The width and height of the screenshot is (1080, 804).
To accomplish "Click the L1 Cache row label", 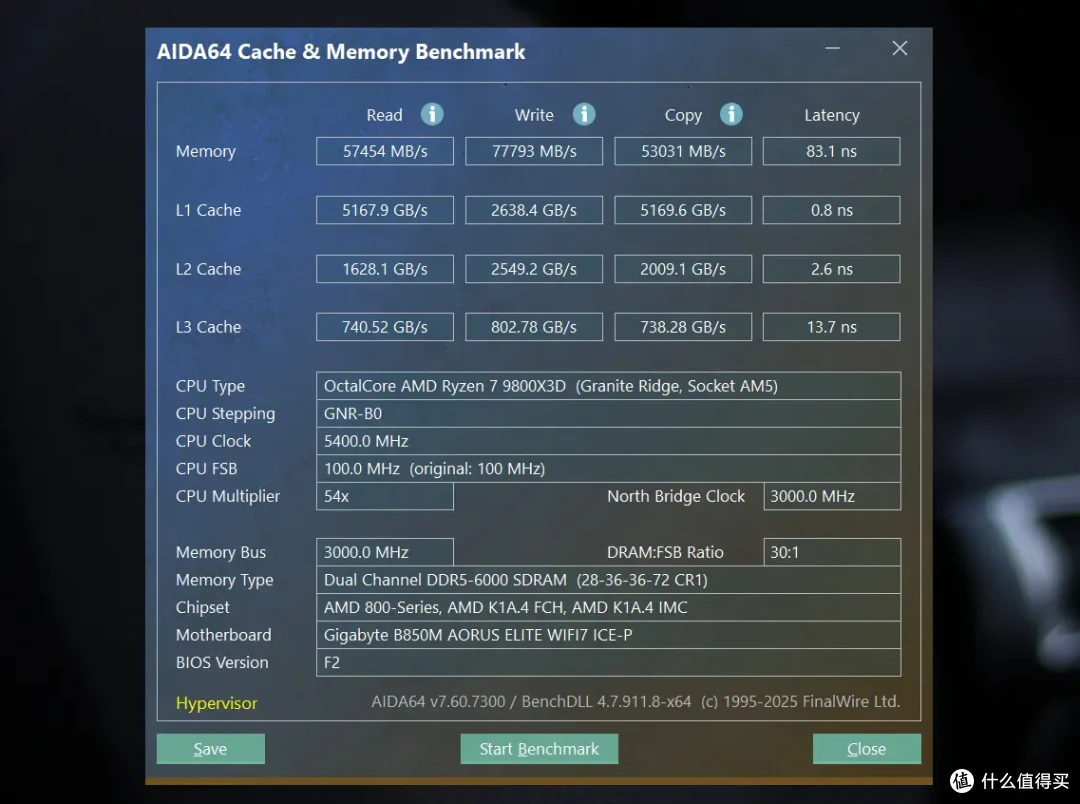I will (208, 210).
